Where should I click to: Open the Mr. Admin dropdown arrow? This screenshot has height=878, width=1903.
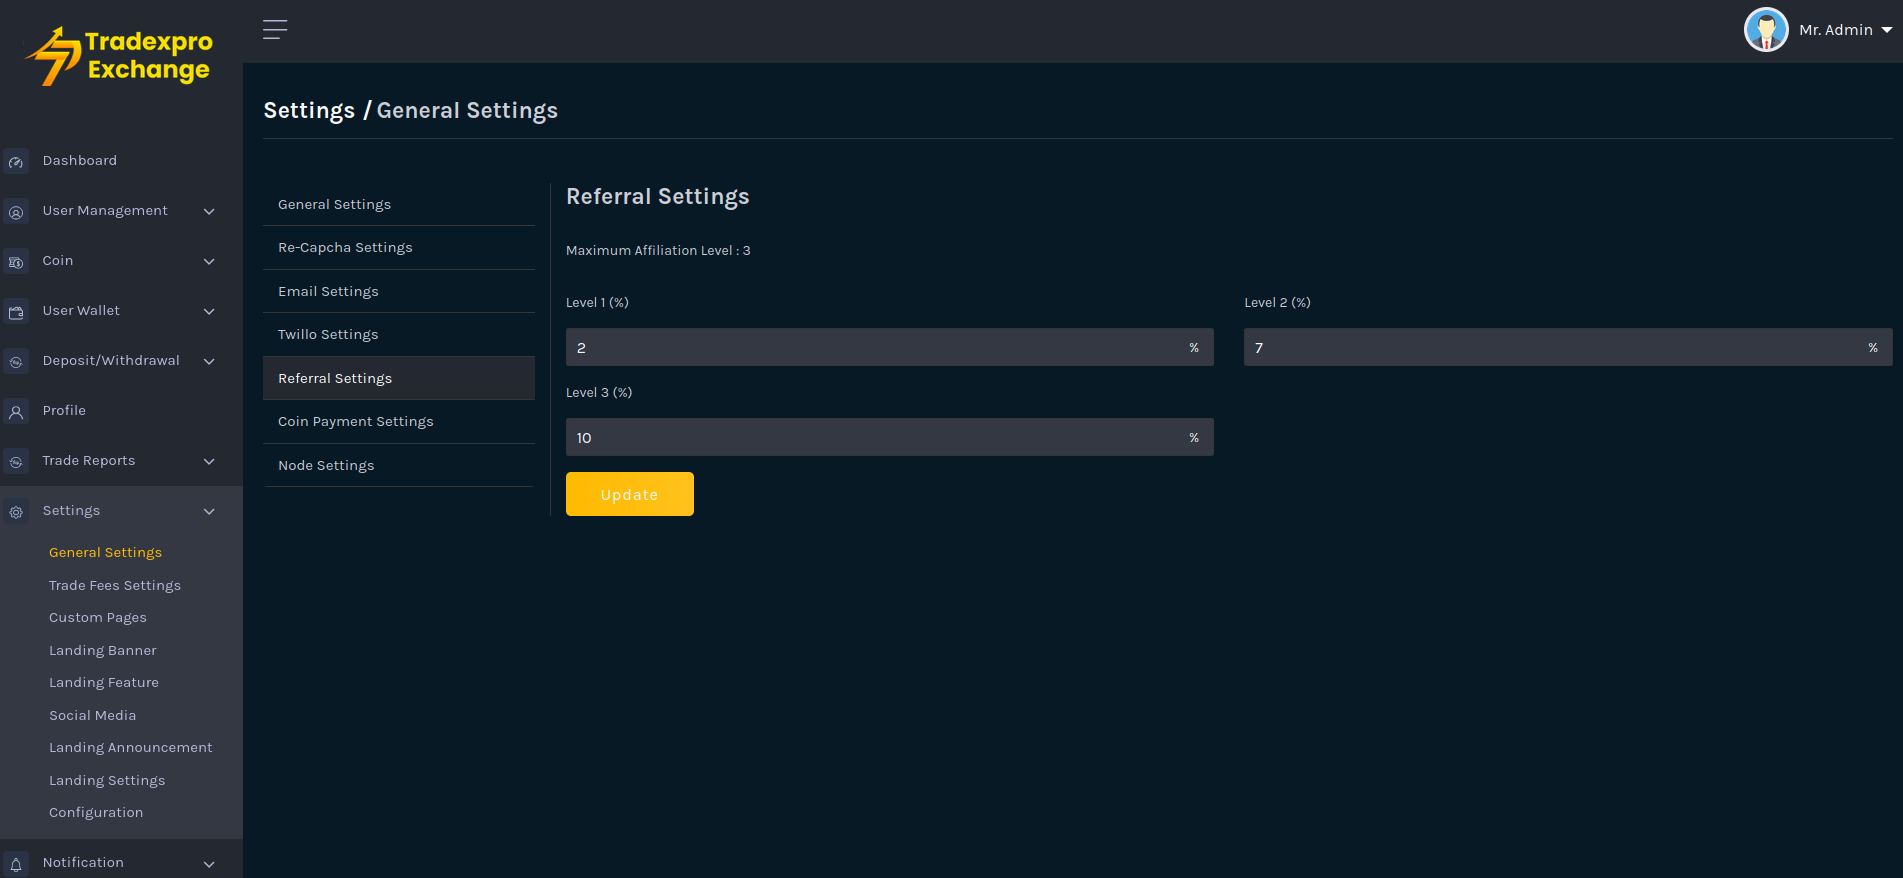pyautogui.click(x=1887, y=30)
